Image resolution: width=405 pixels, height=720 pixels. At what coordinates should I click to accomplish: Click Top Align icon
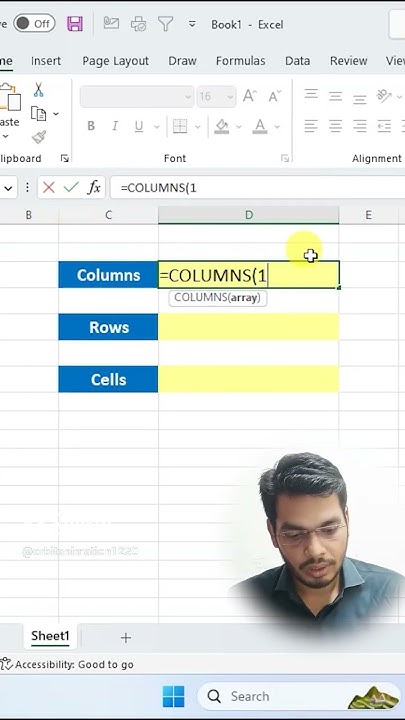pyautogui.click(x=311, y=95)
